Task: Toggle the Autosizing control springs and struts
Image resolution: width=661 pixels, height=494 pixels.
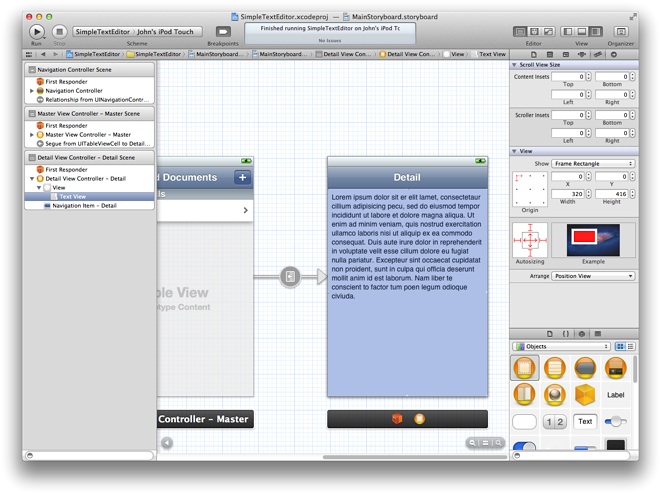Action: coord(529,240)
